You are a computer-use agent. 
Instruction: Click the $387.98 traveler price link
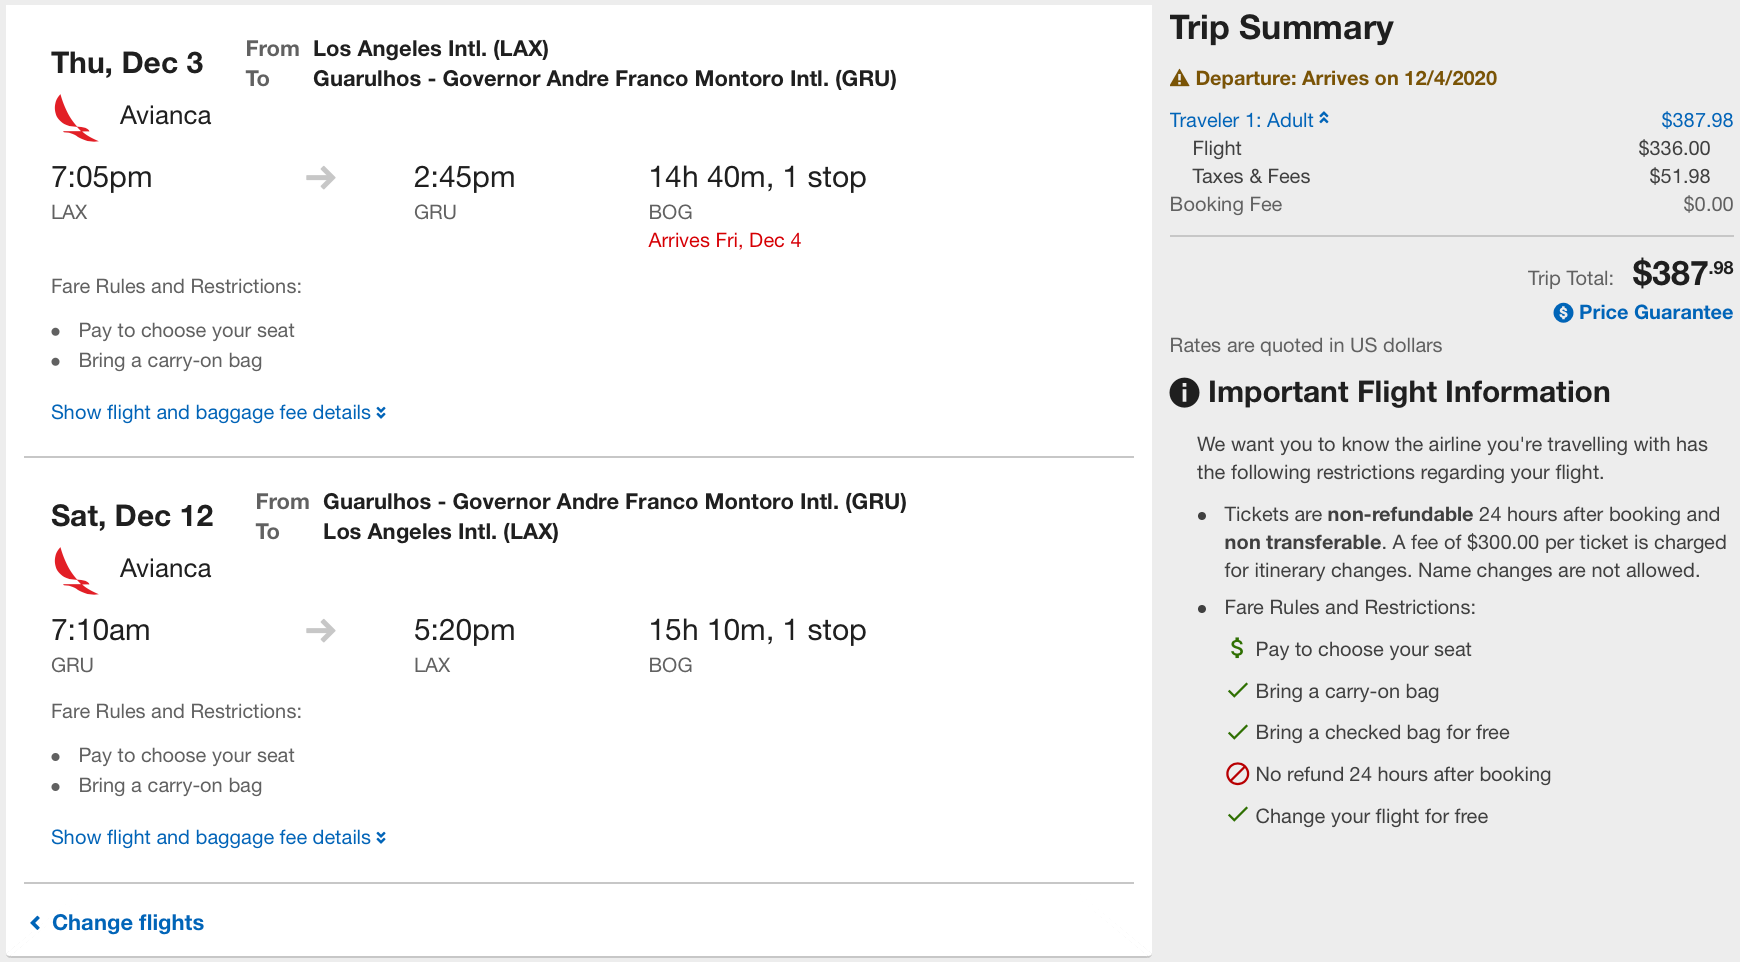click(x=1696, y=120)
